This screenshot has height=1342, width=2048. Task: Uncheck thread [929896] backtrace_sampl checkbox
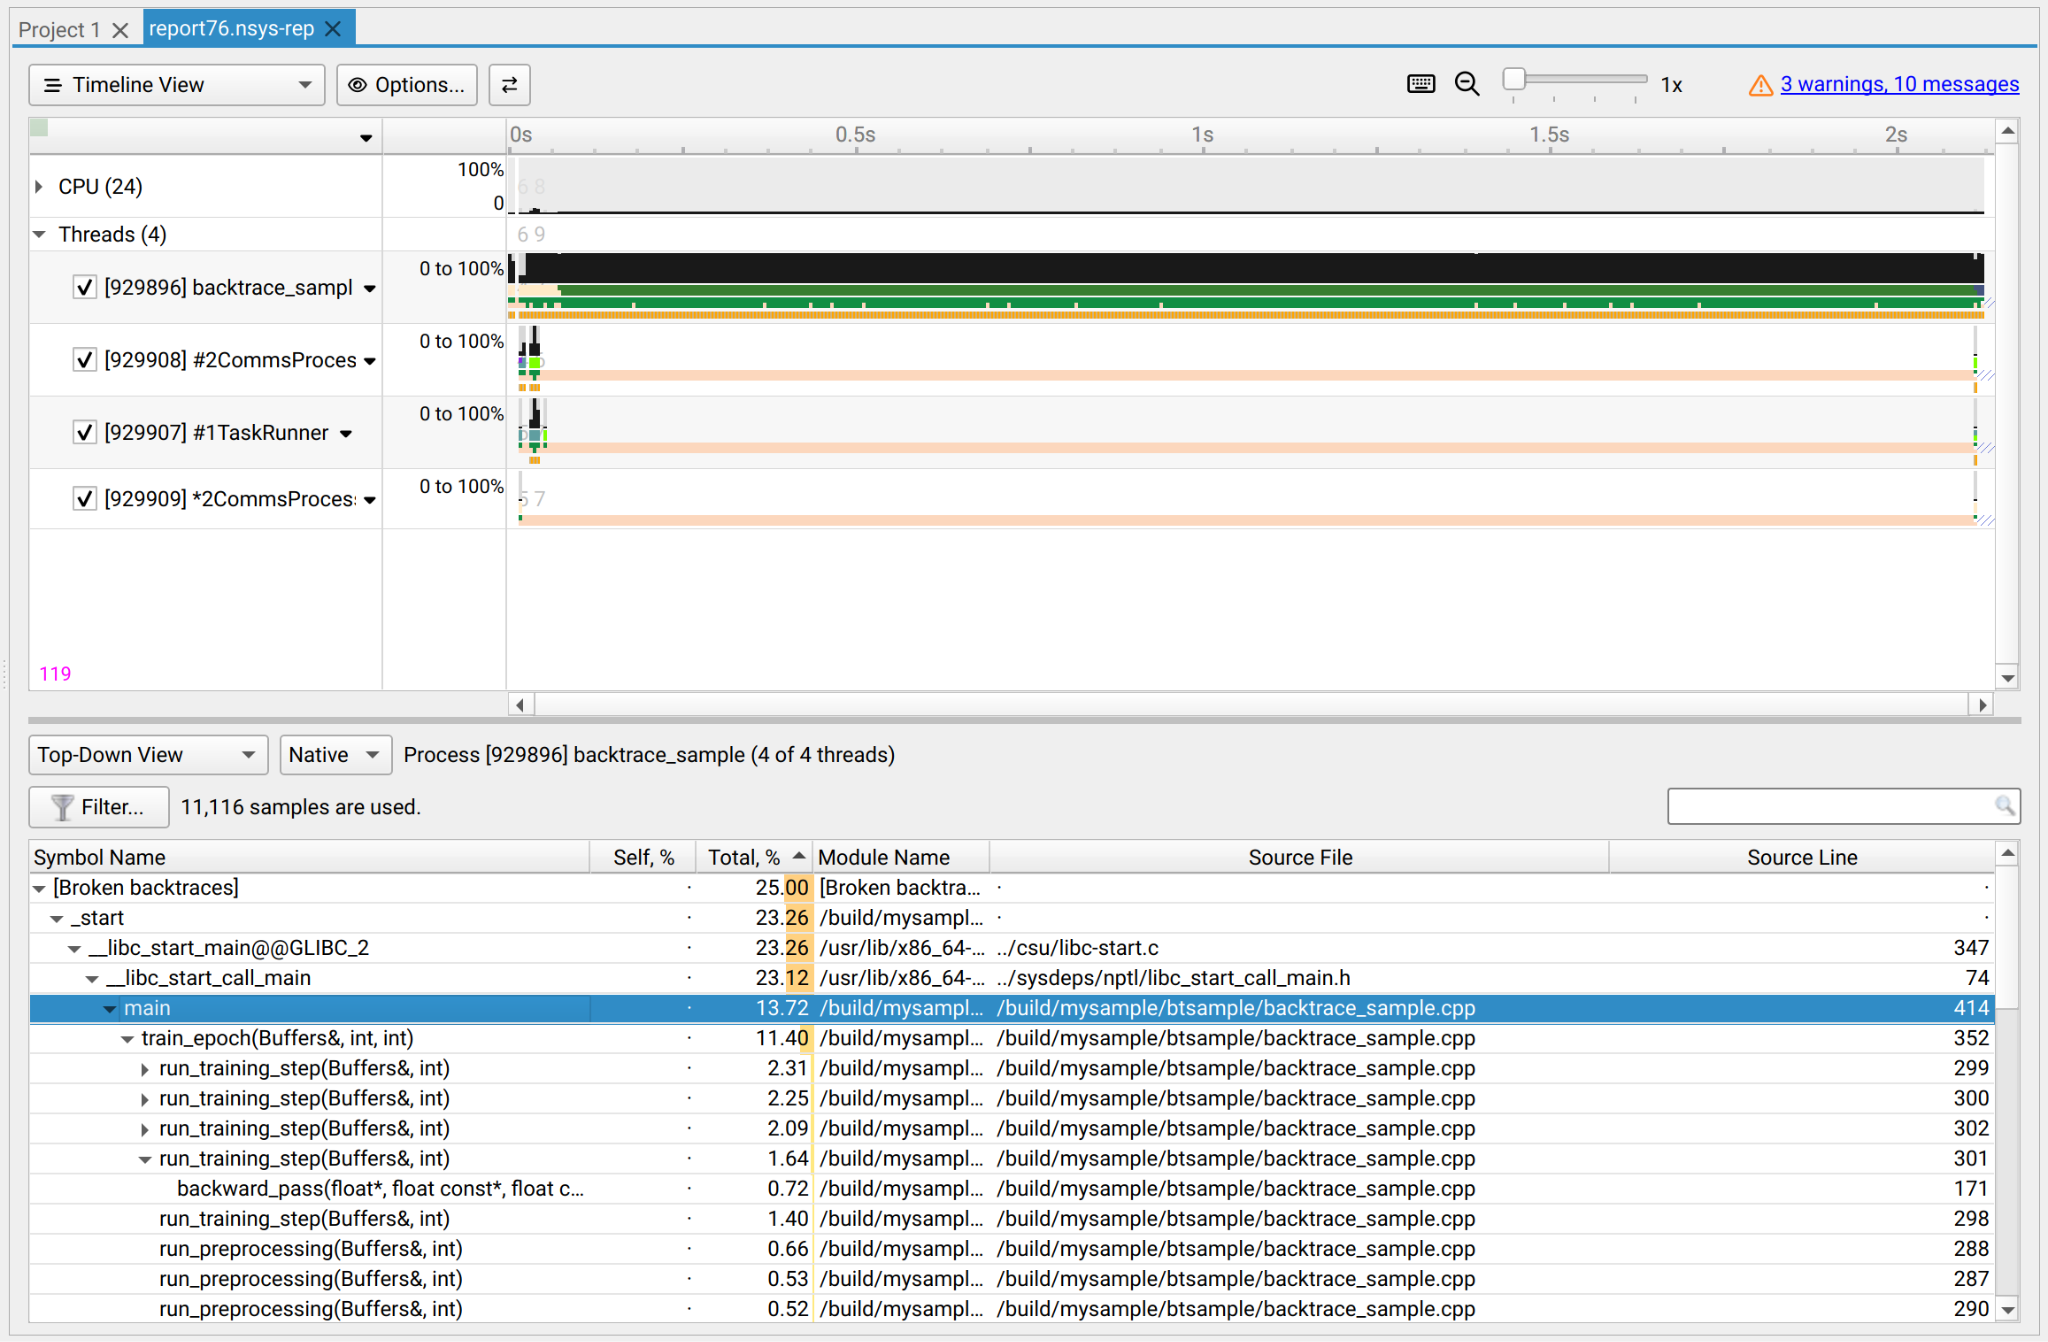click(x=85, y=288)
